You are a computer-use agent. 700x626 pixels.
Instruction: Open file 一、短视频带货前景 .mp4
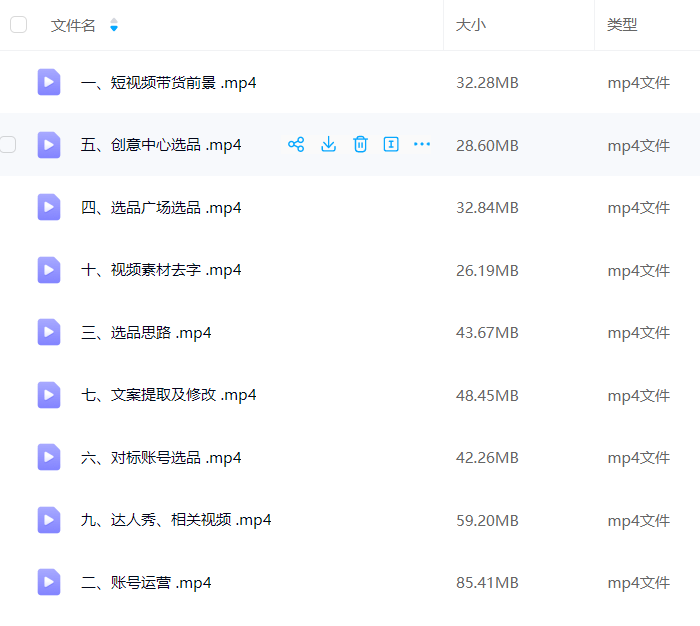[x=169, y=83]
